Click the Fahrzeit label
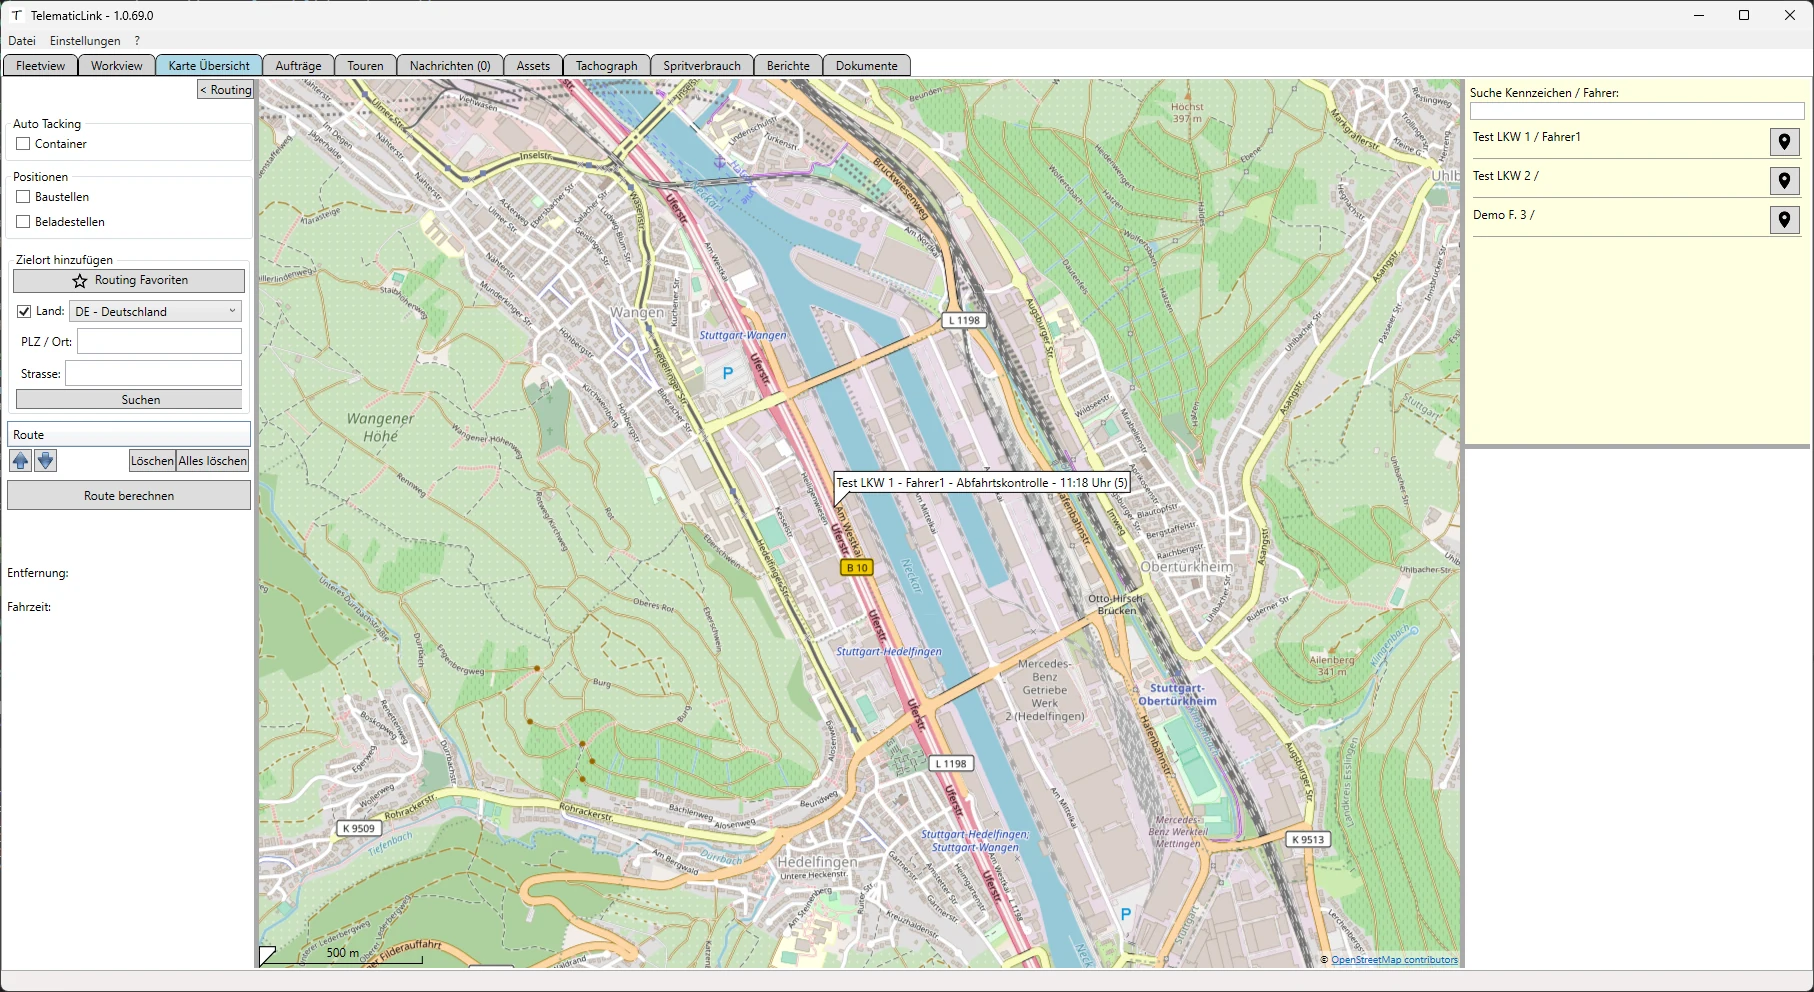The image size is (1814, 992). click(x=29, y=607)
